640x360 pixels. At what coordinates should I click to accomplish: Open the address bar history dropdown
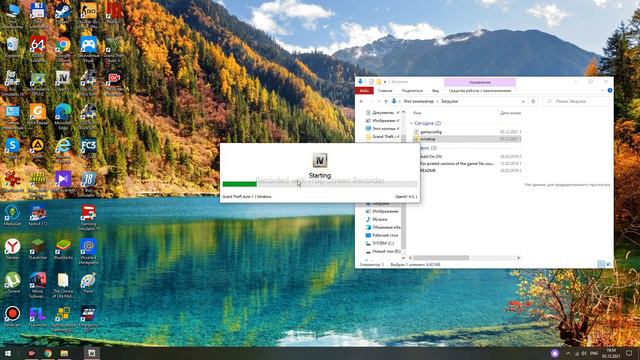point(523,101)
